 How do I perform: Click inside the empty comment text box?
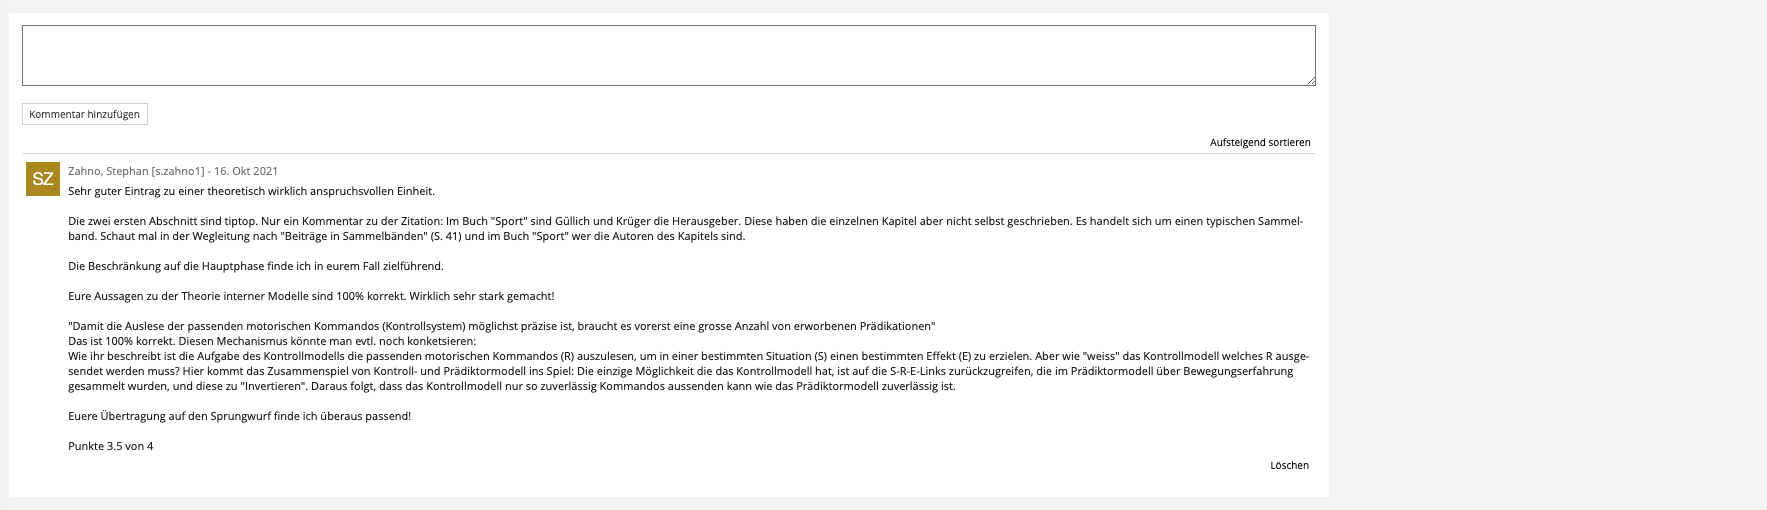[x=668, y=55]
